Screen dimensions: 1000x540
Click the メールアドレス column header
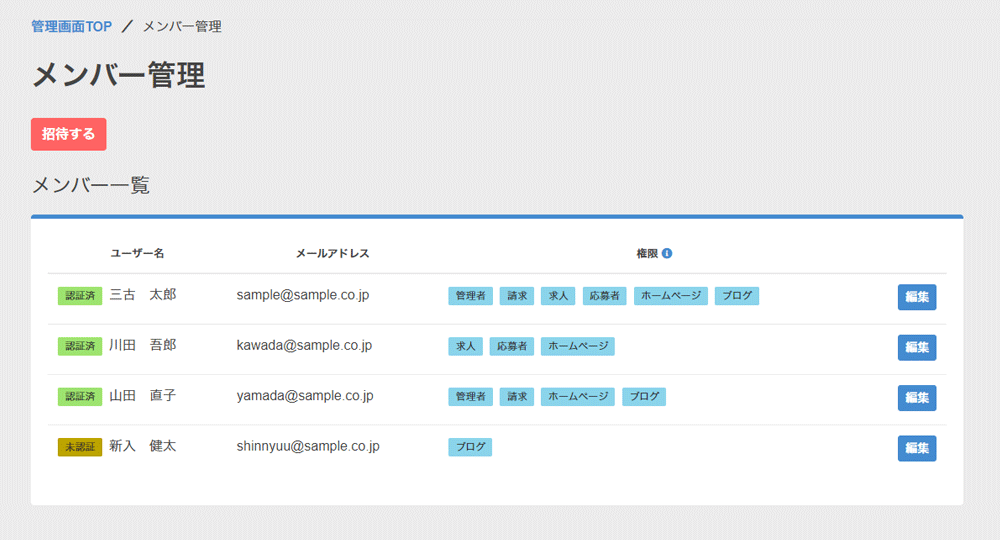click(x=333, y=254)
